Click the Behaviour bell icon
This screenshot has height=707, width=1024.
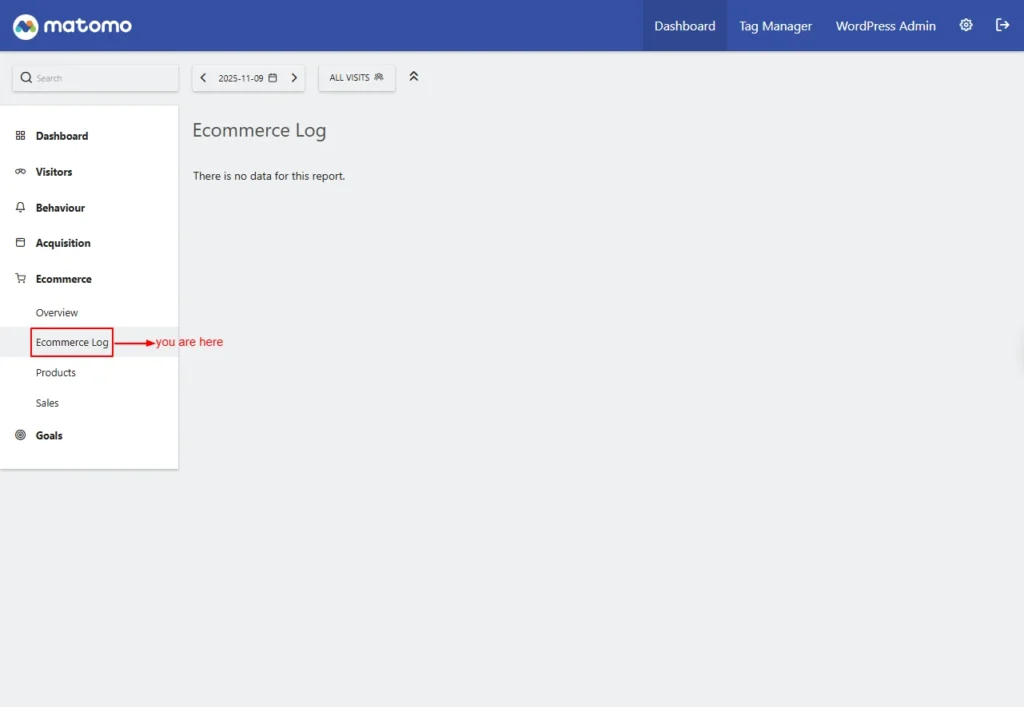pyautogui.click(x=21, y=208)
